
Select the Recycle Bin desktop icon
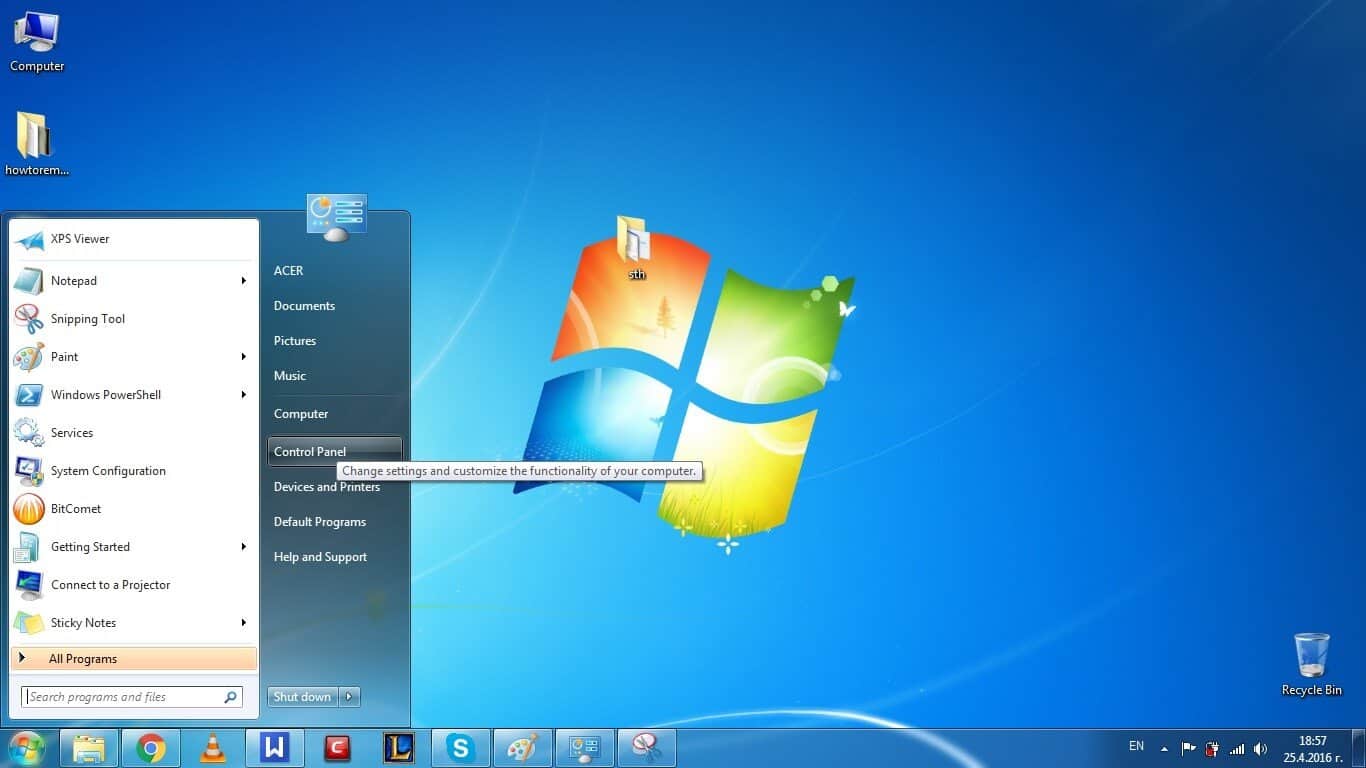point(1312,664)
